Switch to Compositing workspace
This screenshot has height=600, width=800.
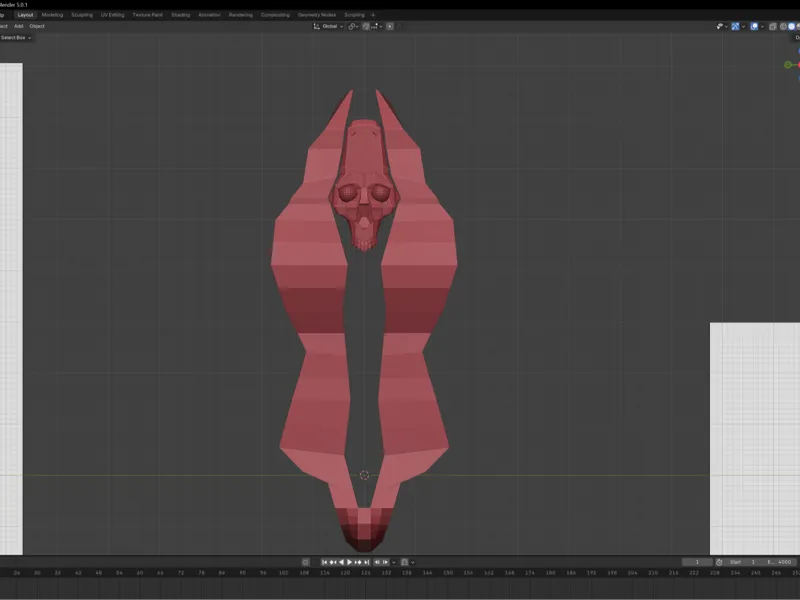coord(275,15)
